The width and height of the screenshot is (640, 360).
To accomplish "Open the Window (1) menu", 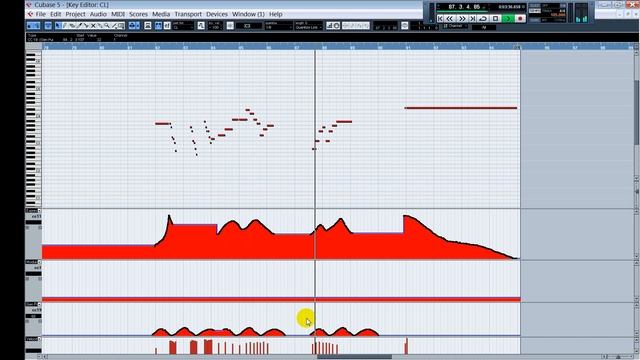I will (x=248, y=14).
